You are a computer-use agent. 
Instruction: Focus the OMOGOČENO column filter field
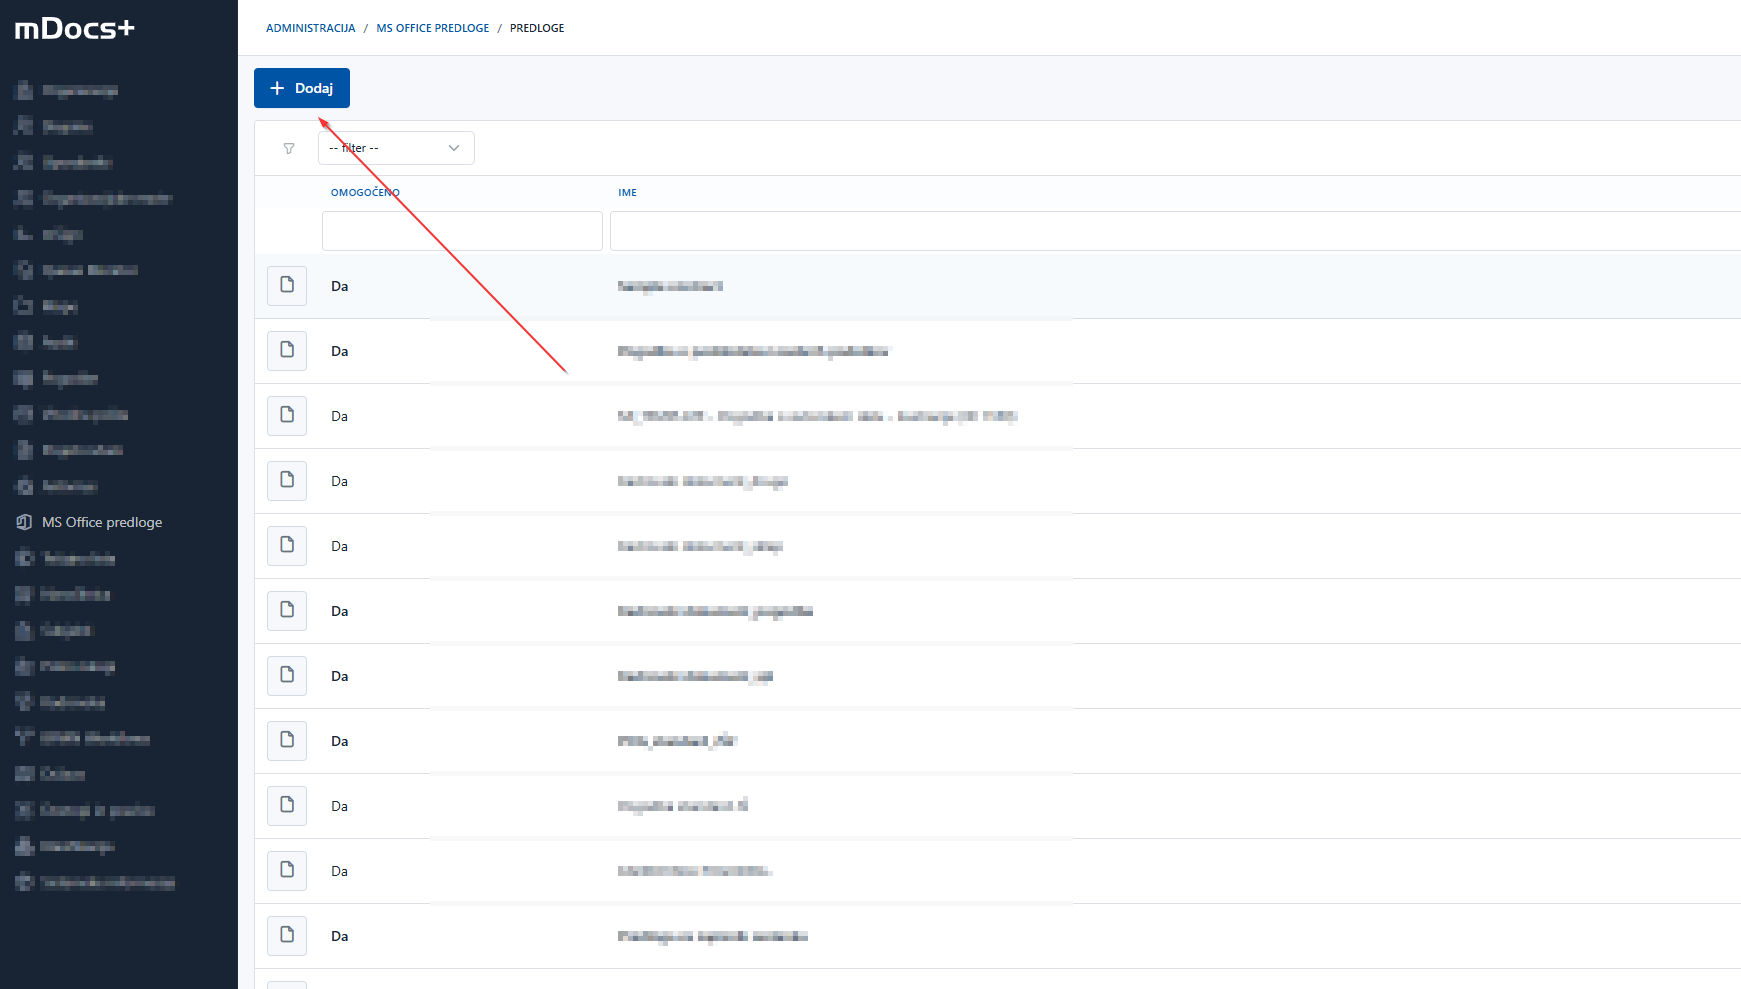click(x=462, y=231)
